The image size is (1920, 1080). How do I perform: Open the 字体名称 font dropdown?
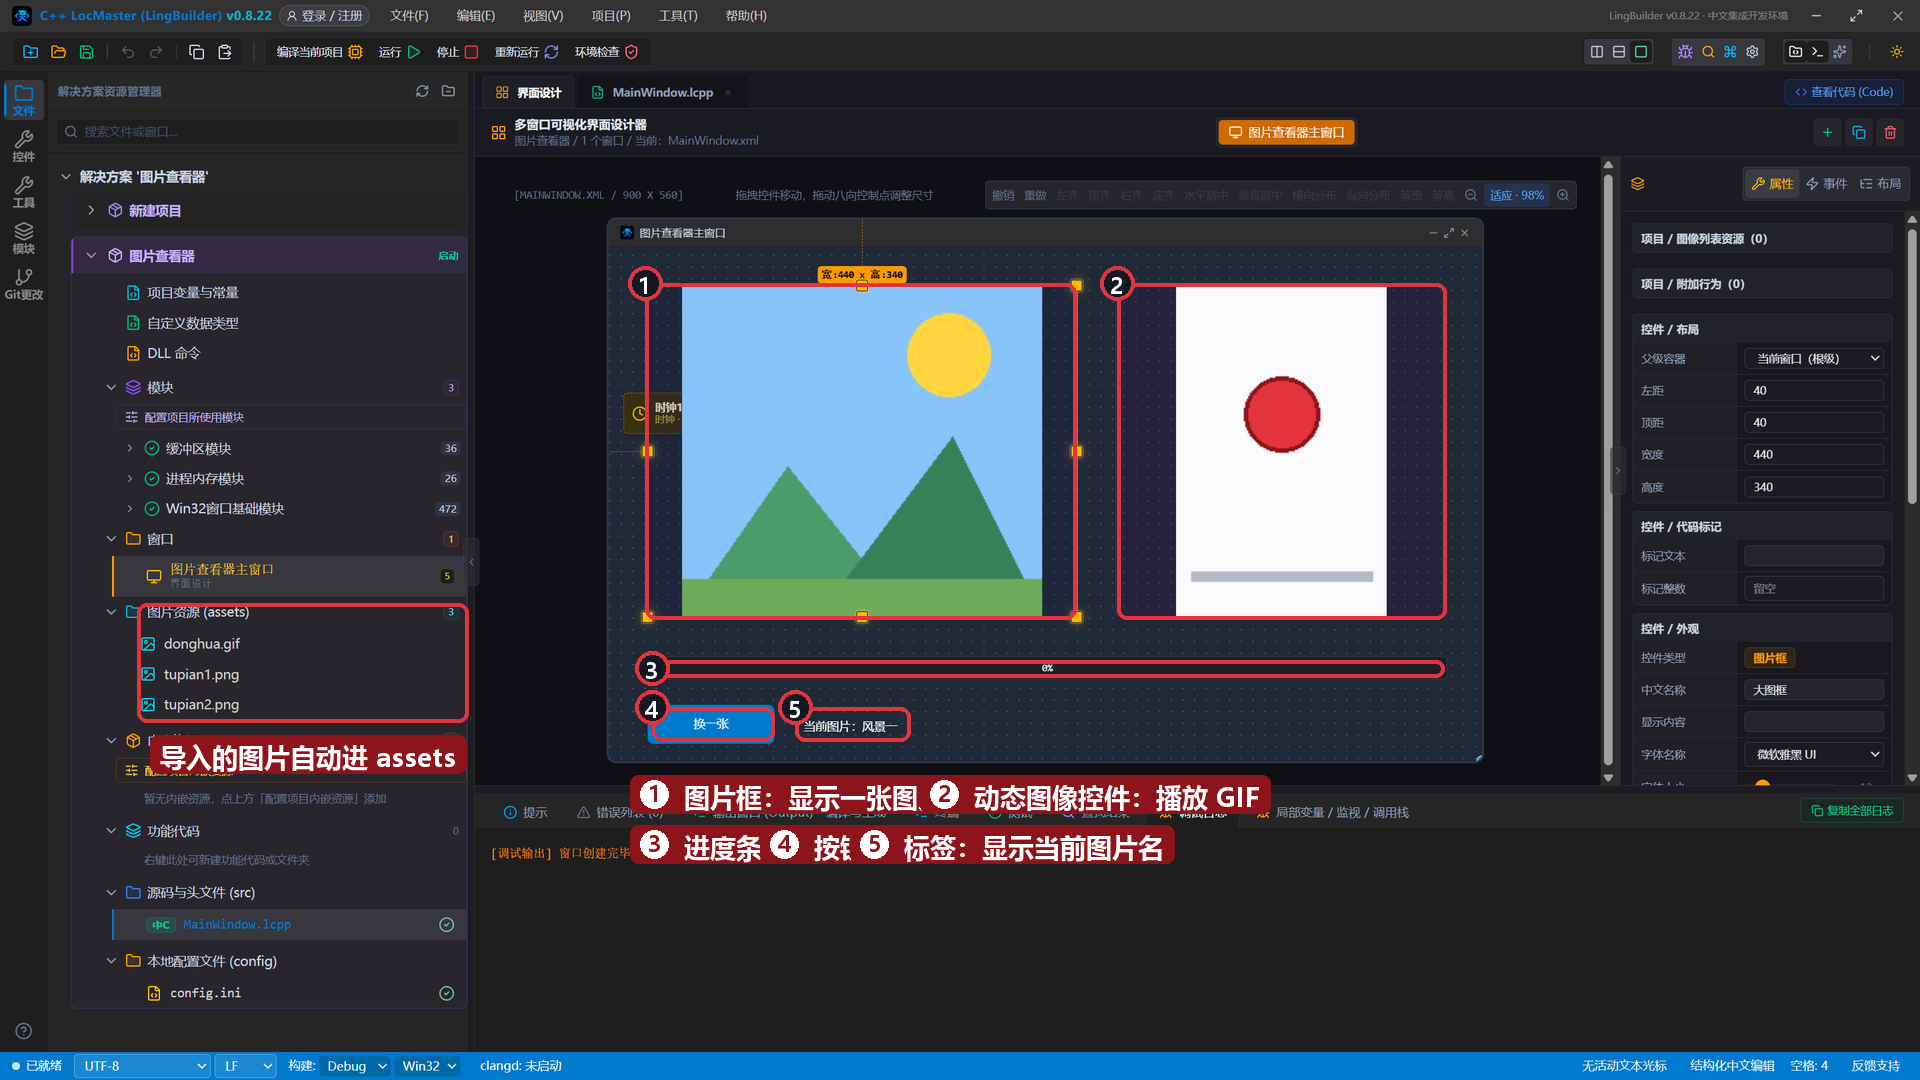click(1814, 754)
